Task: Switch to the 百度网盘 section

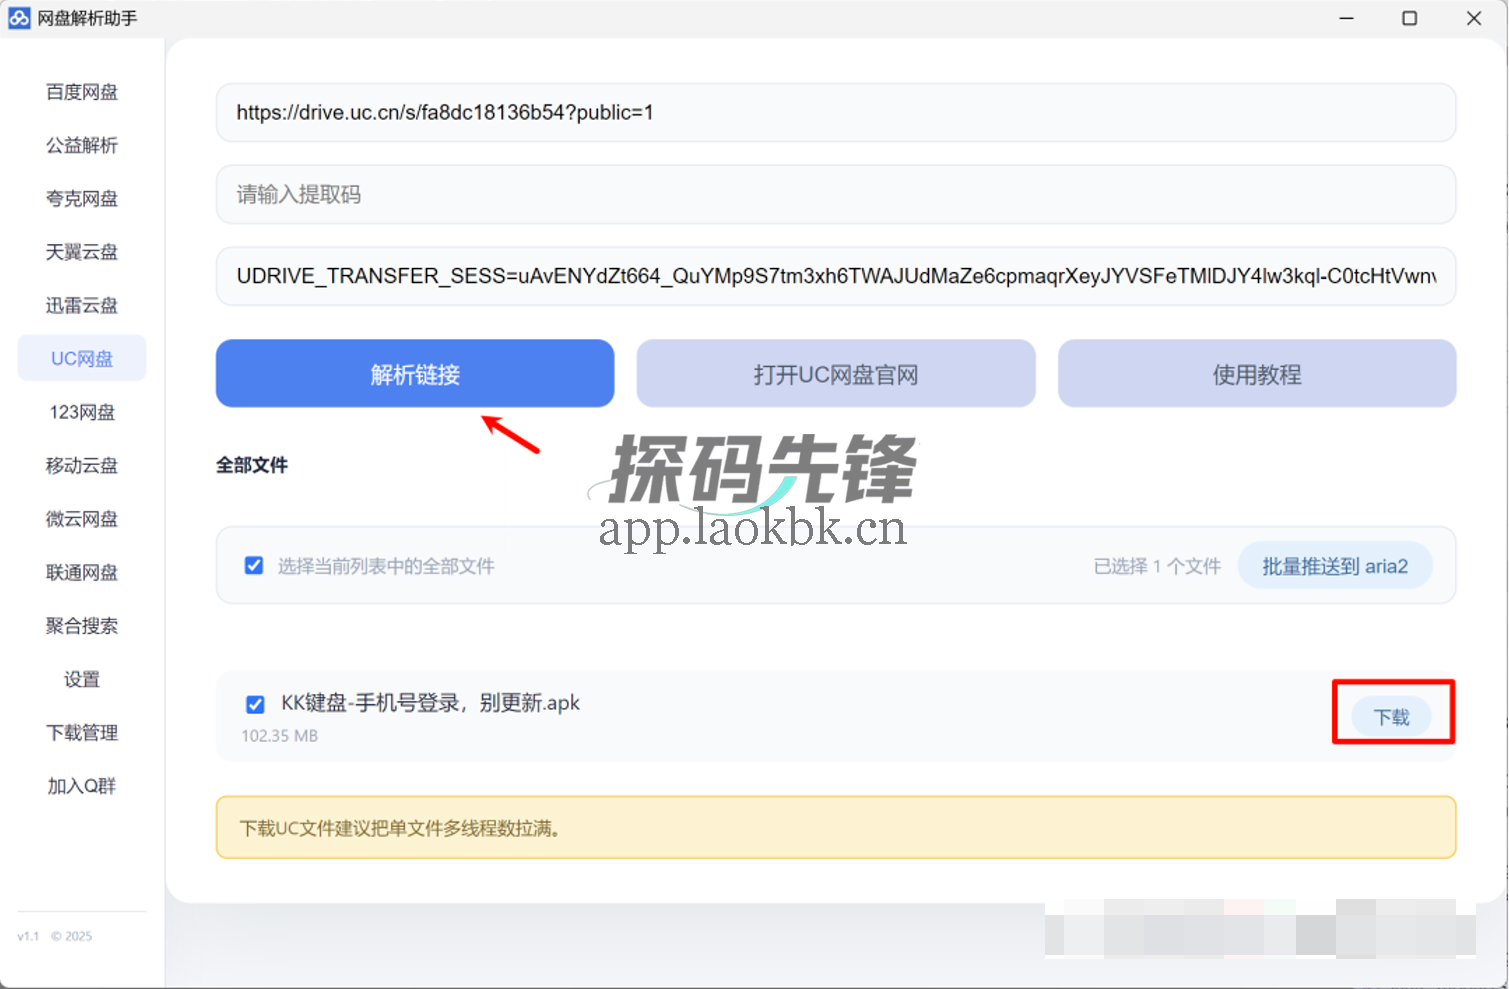Action: pos(81,91)
